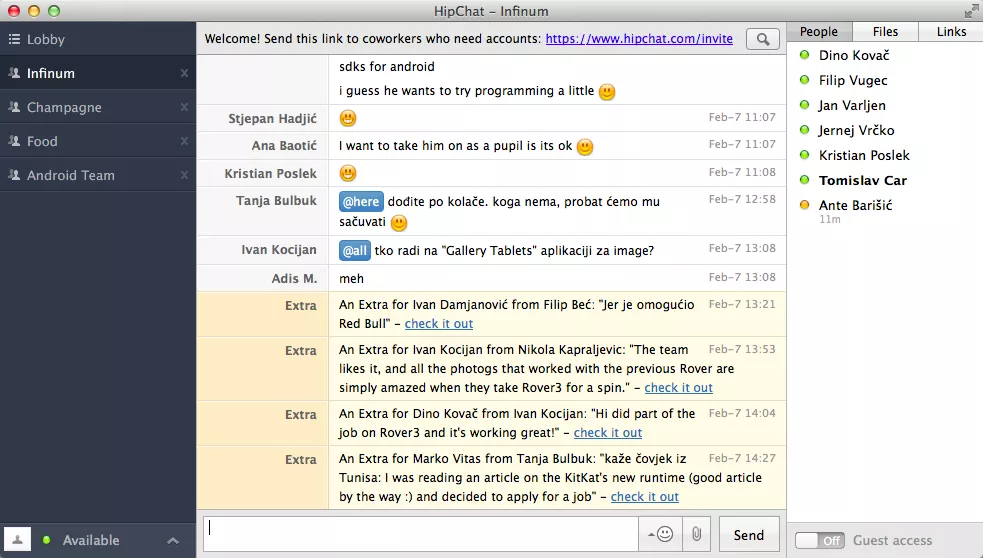Switch to the Files tab
The width and height of the screenshot is (983, 558).
click(x=885, y=32)
